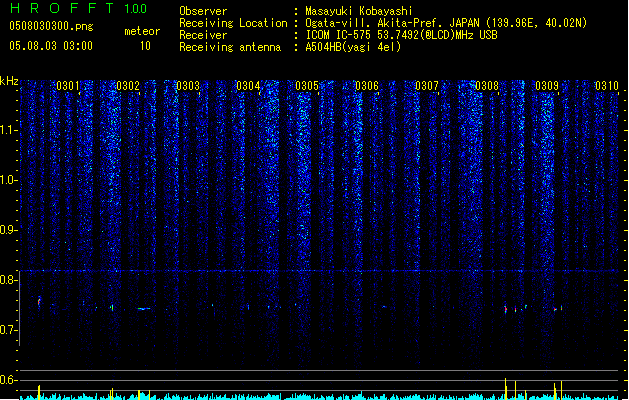Image resolution: width=629 pixels, height=400 pixels.
Task: Click the green 'meteor' label
Action: pyautogui.click(x=142, y=31)
